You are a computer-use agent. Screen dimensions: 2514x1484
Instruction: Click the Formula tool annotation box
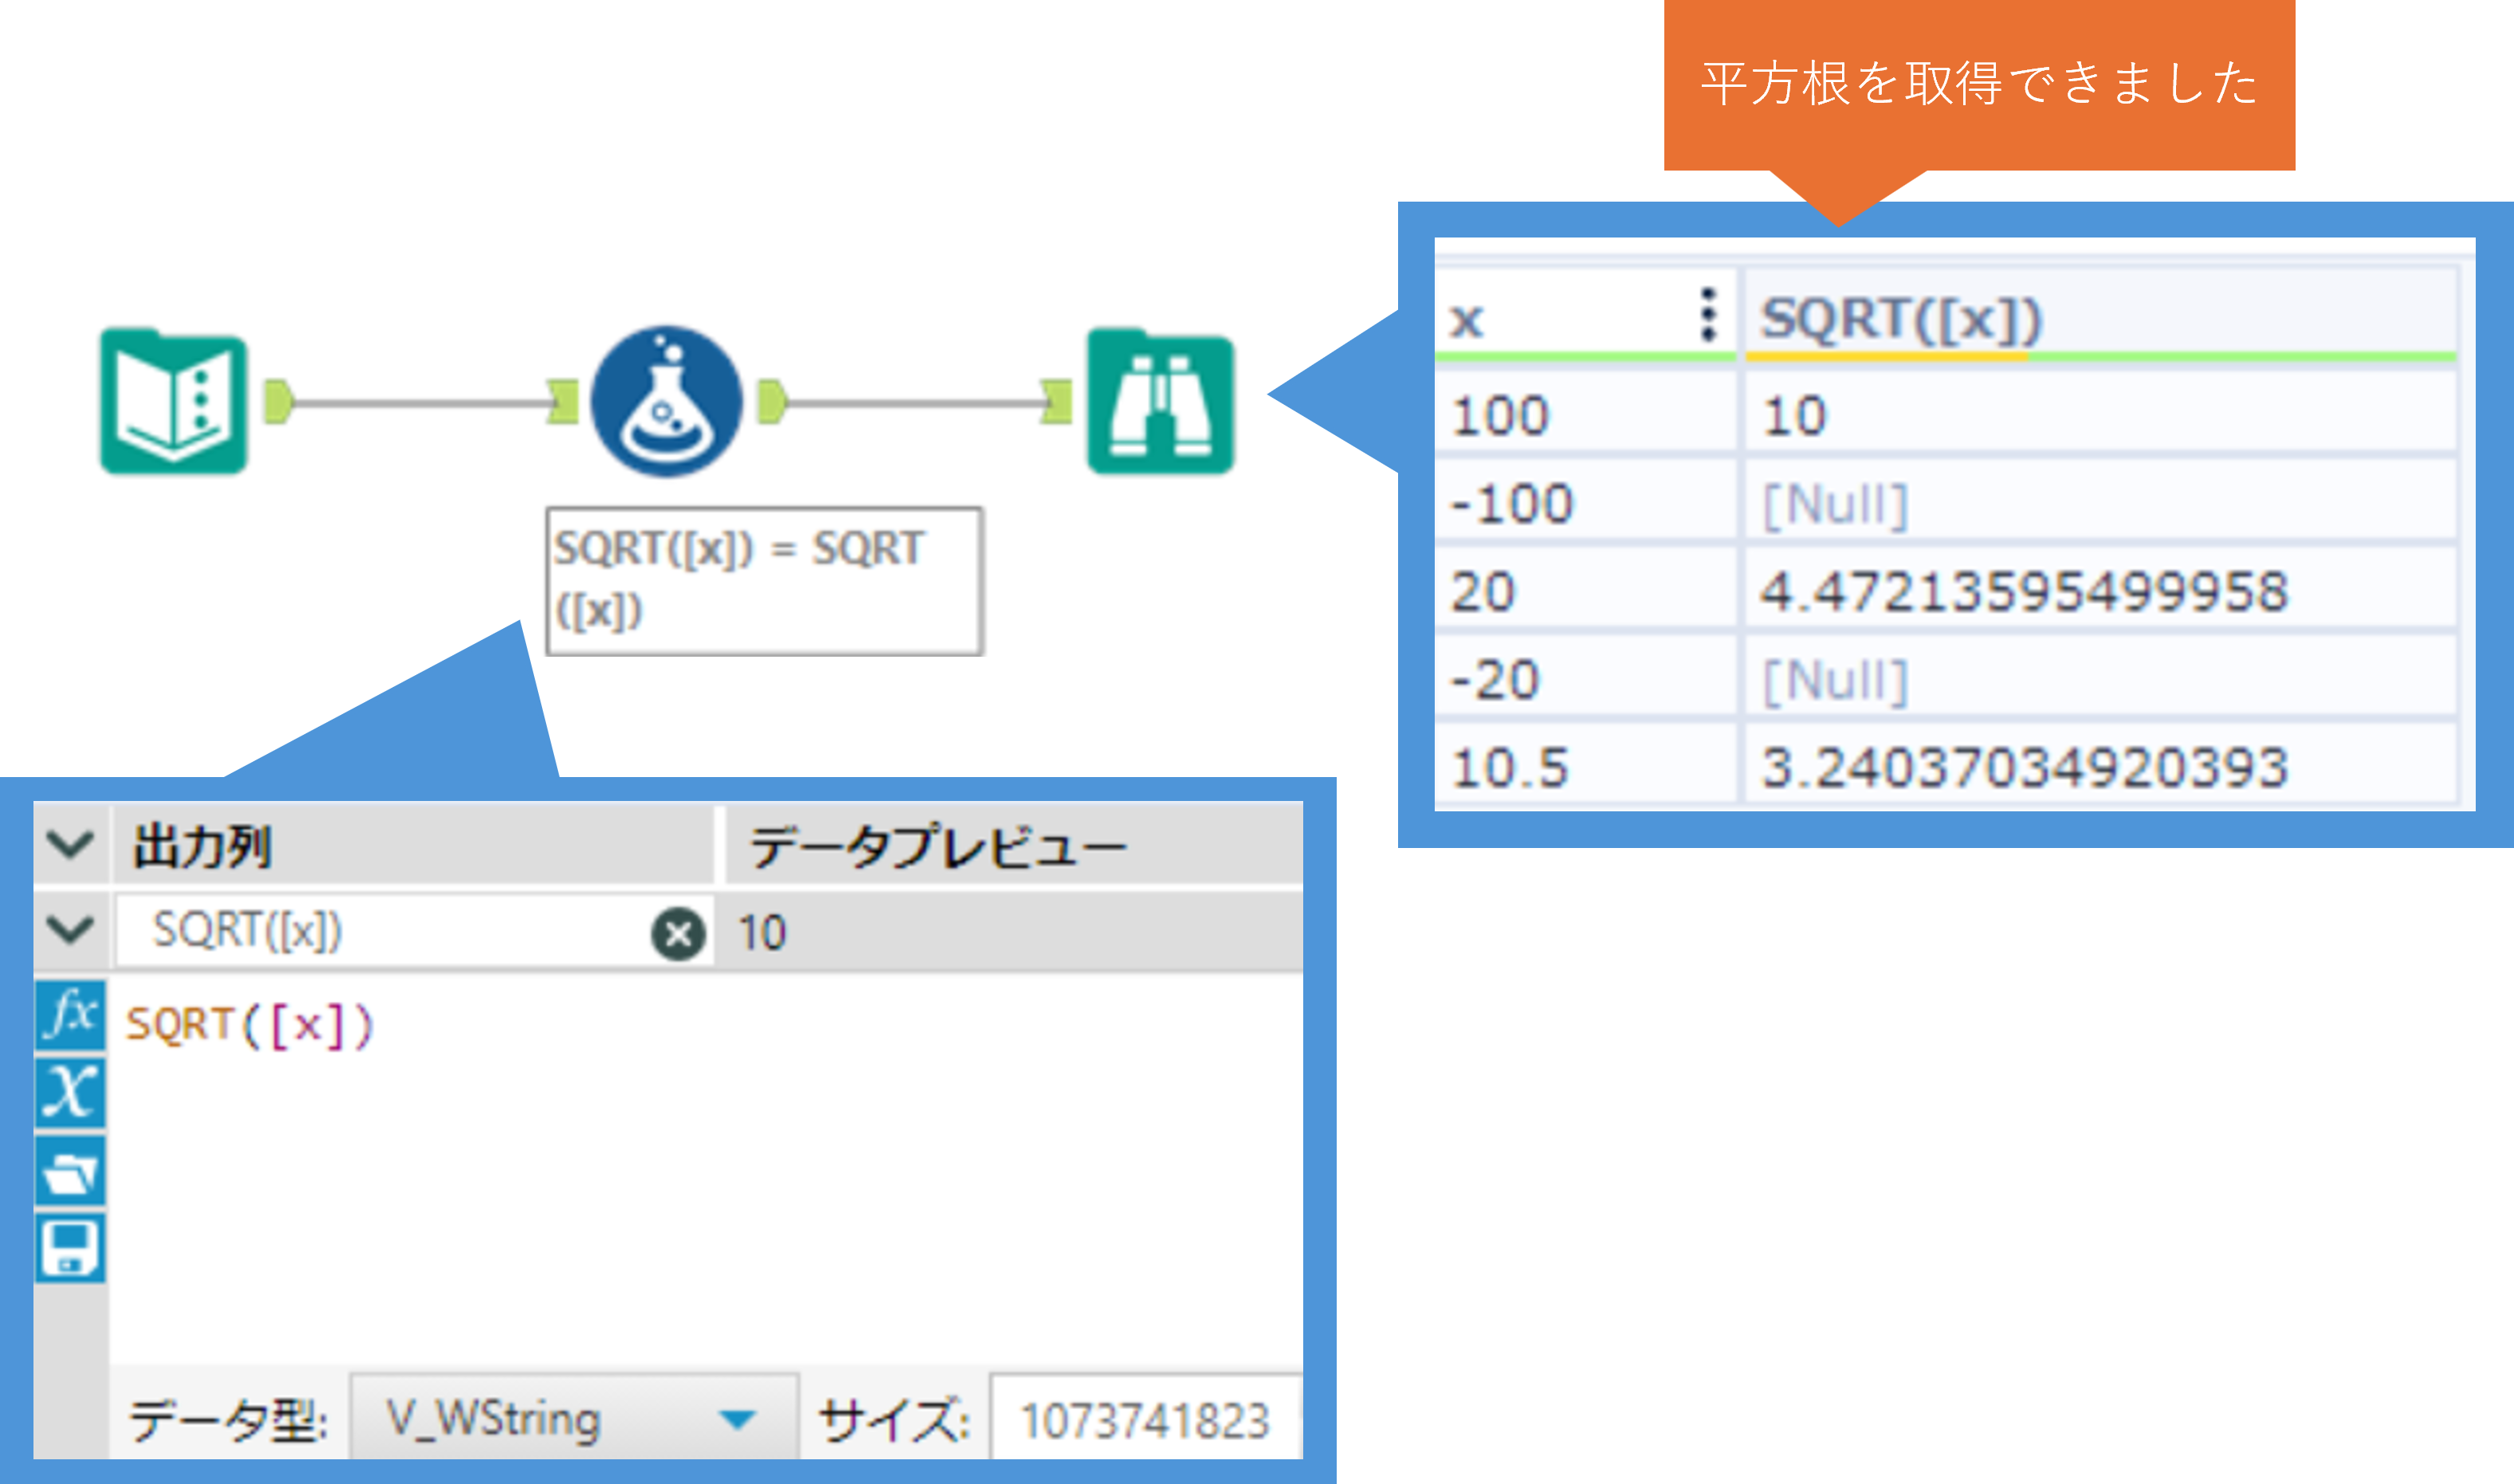tap(764, 580)
